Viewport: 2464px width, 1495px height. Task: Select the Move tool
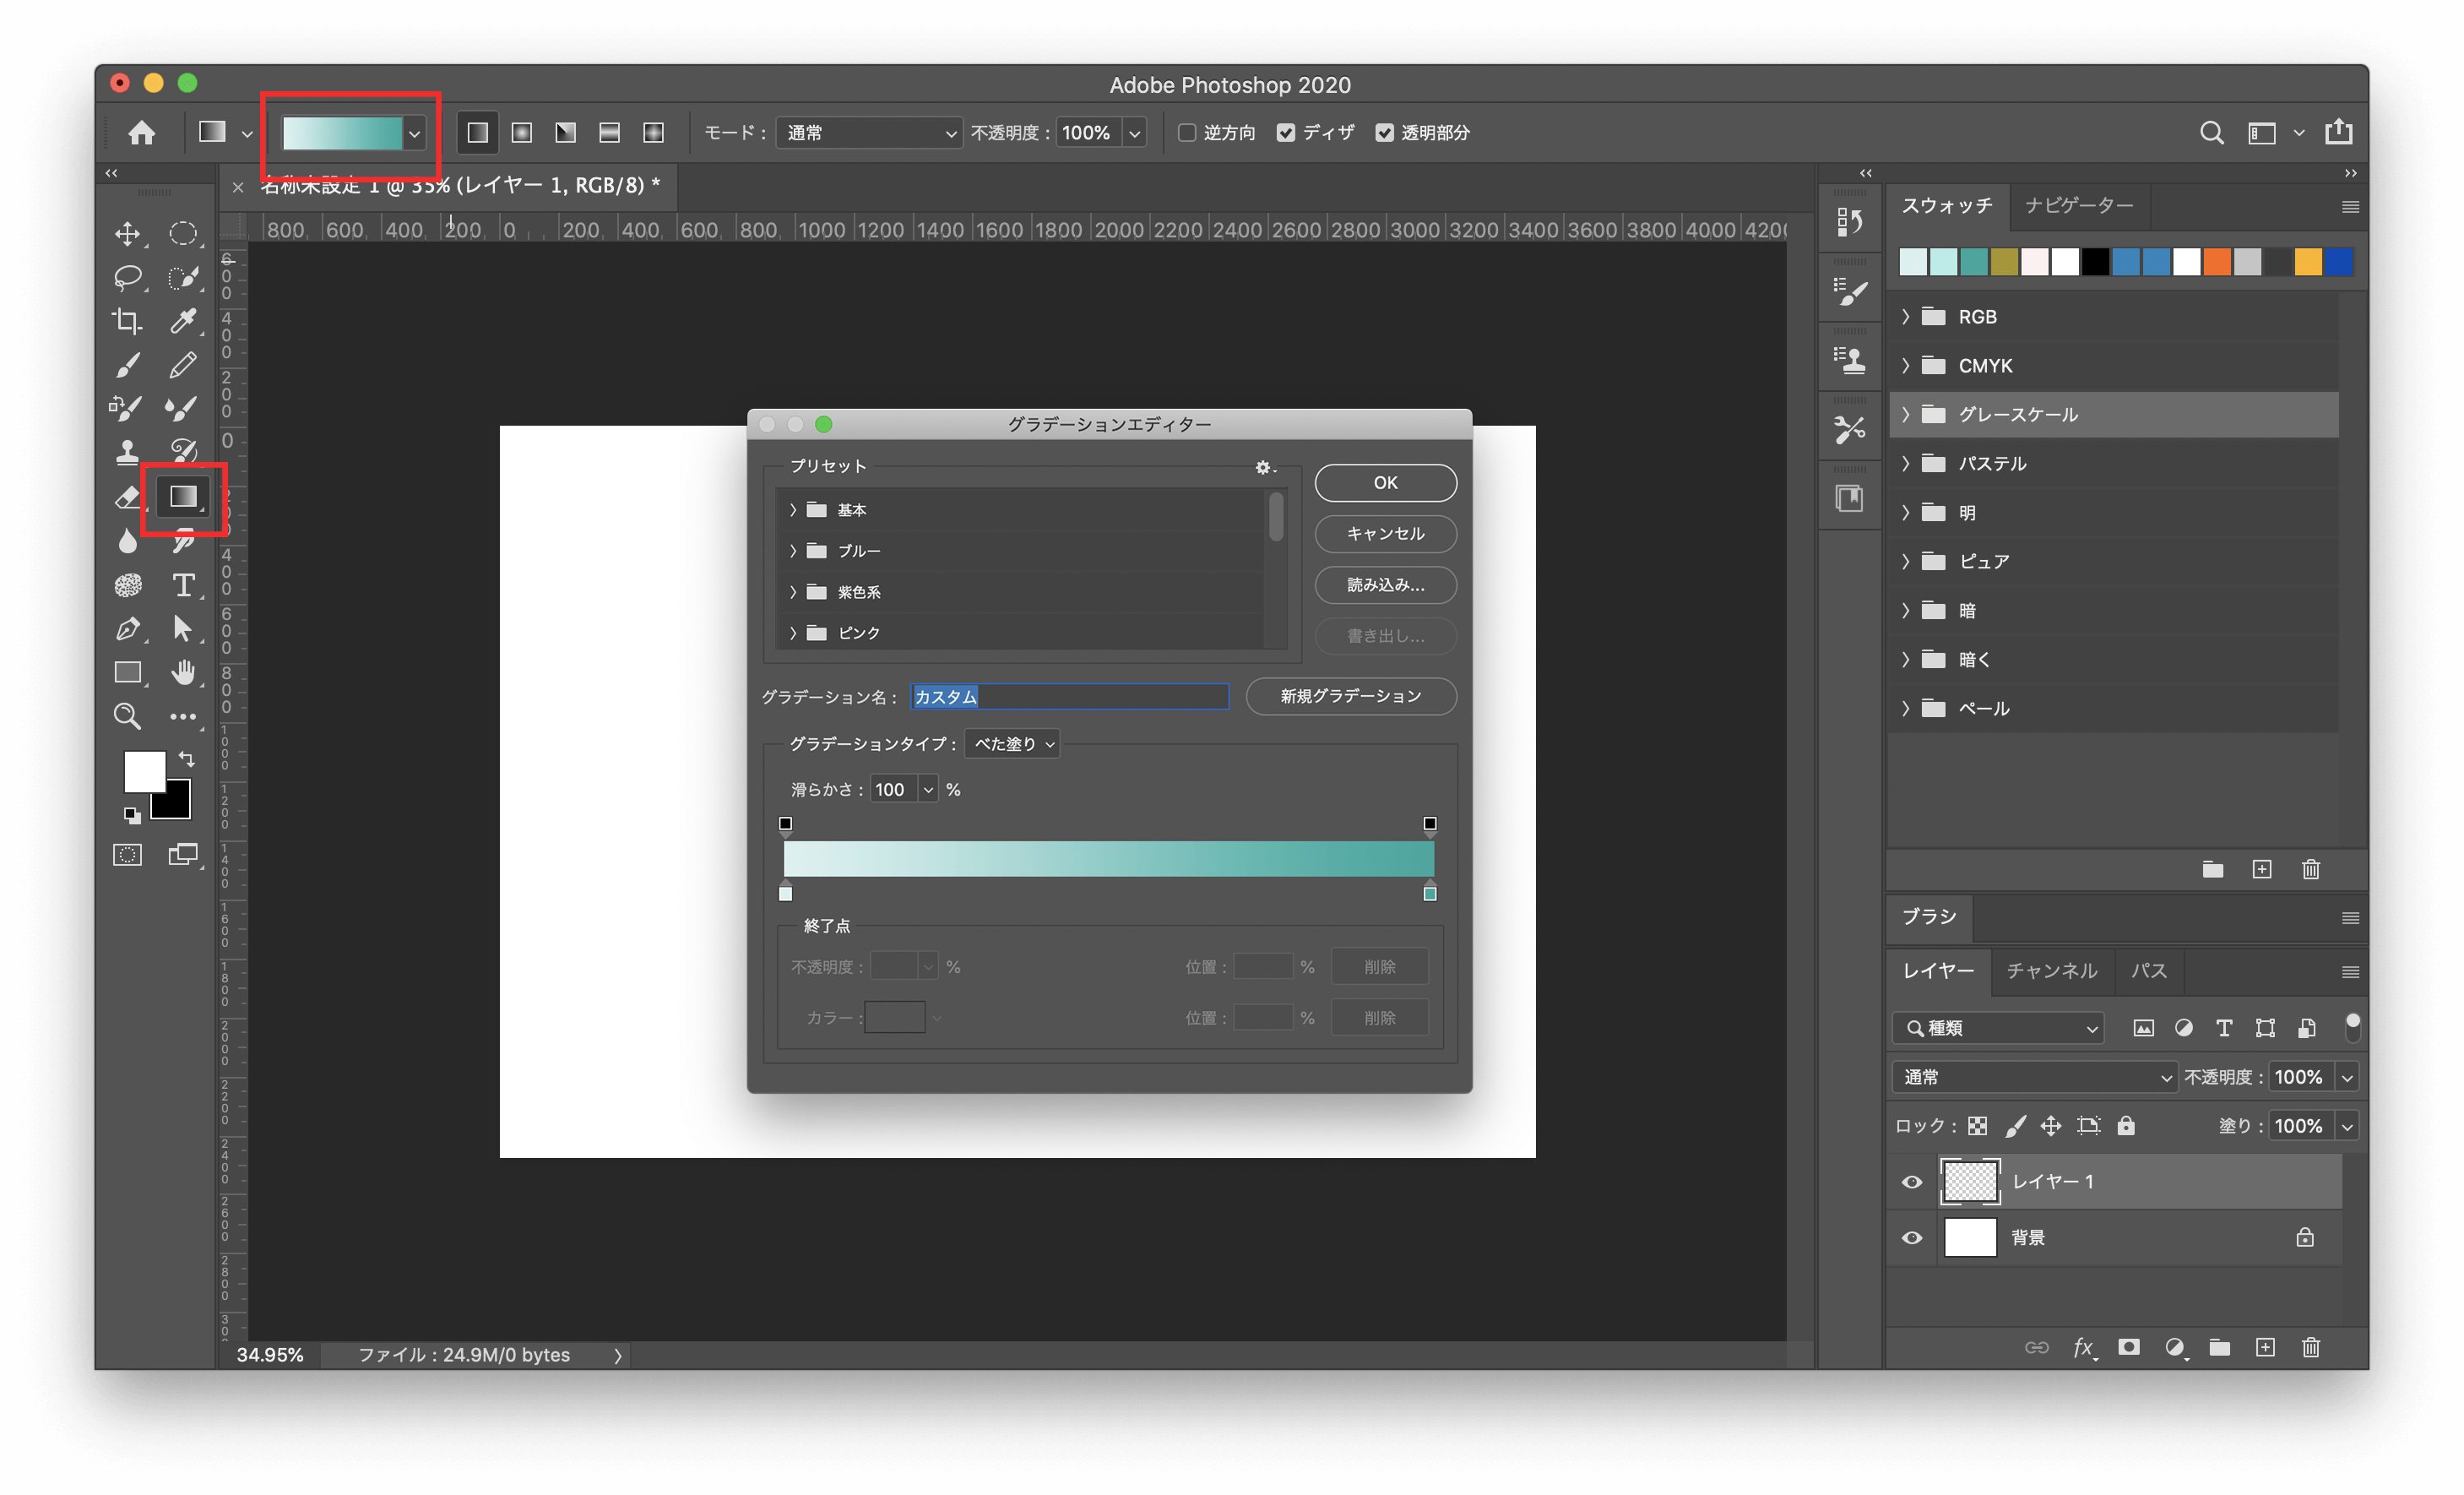tap(127, 233)
